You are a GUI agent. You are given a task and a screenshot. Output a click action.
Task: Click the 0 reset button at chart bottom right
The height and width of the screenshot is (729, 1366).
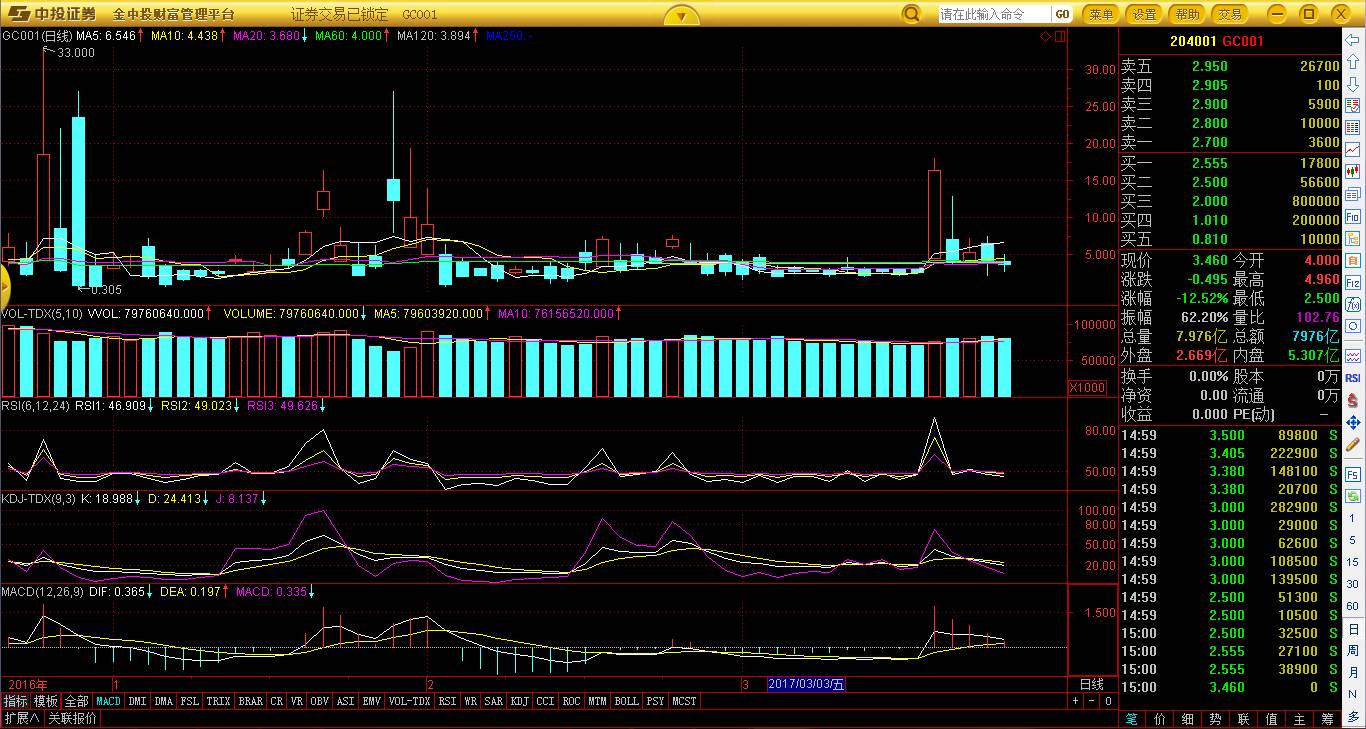[x=1108, y=701]
